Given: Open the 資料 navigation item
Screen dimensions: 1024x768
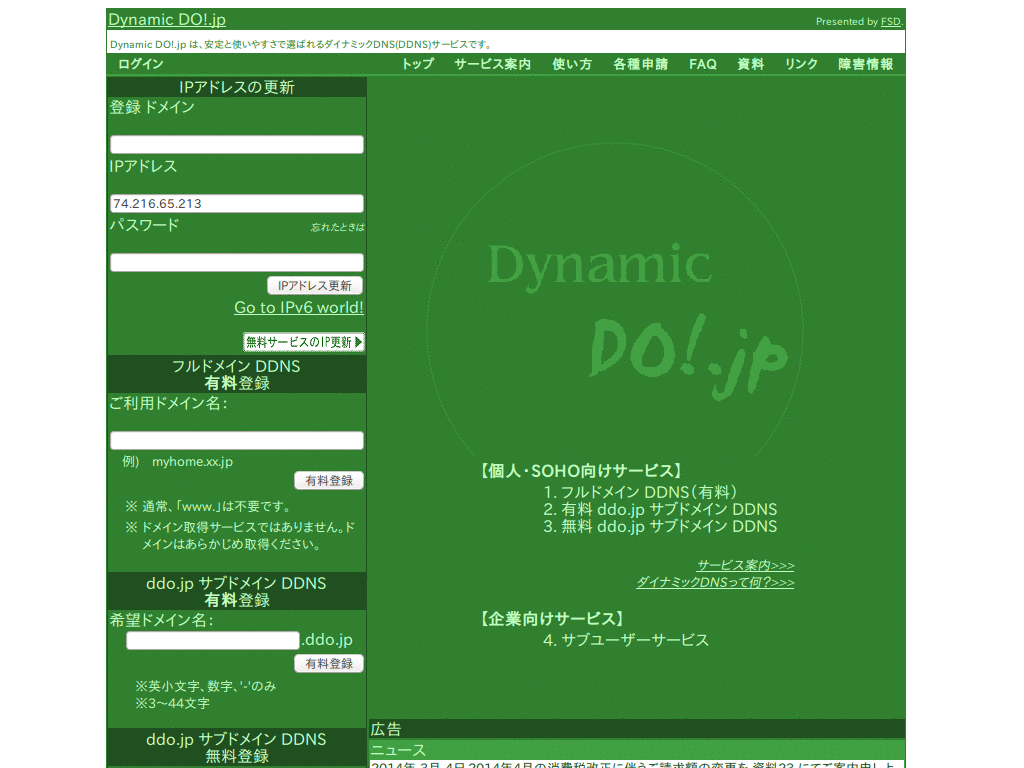Looking at the screenshot, I should [x=750, y=64].
